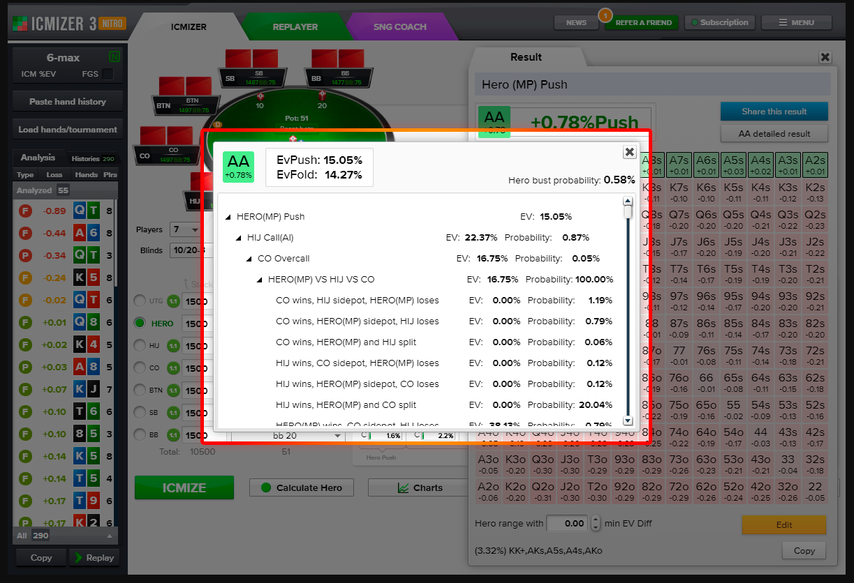Click the popup's scroll down arrow
This screenshot has width=854, height=583.
click(x=628, y=421)
